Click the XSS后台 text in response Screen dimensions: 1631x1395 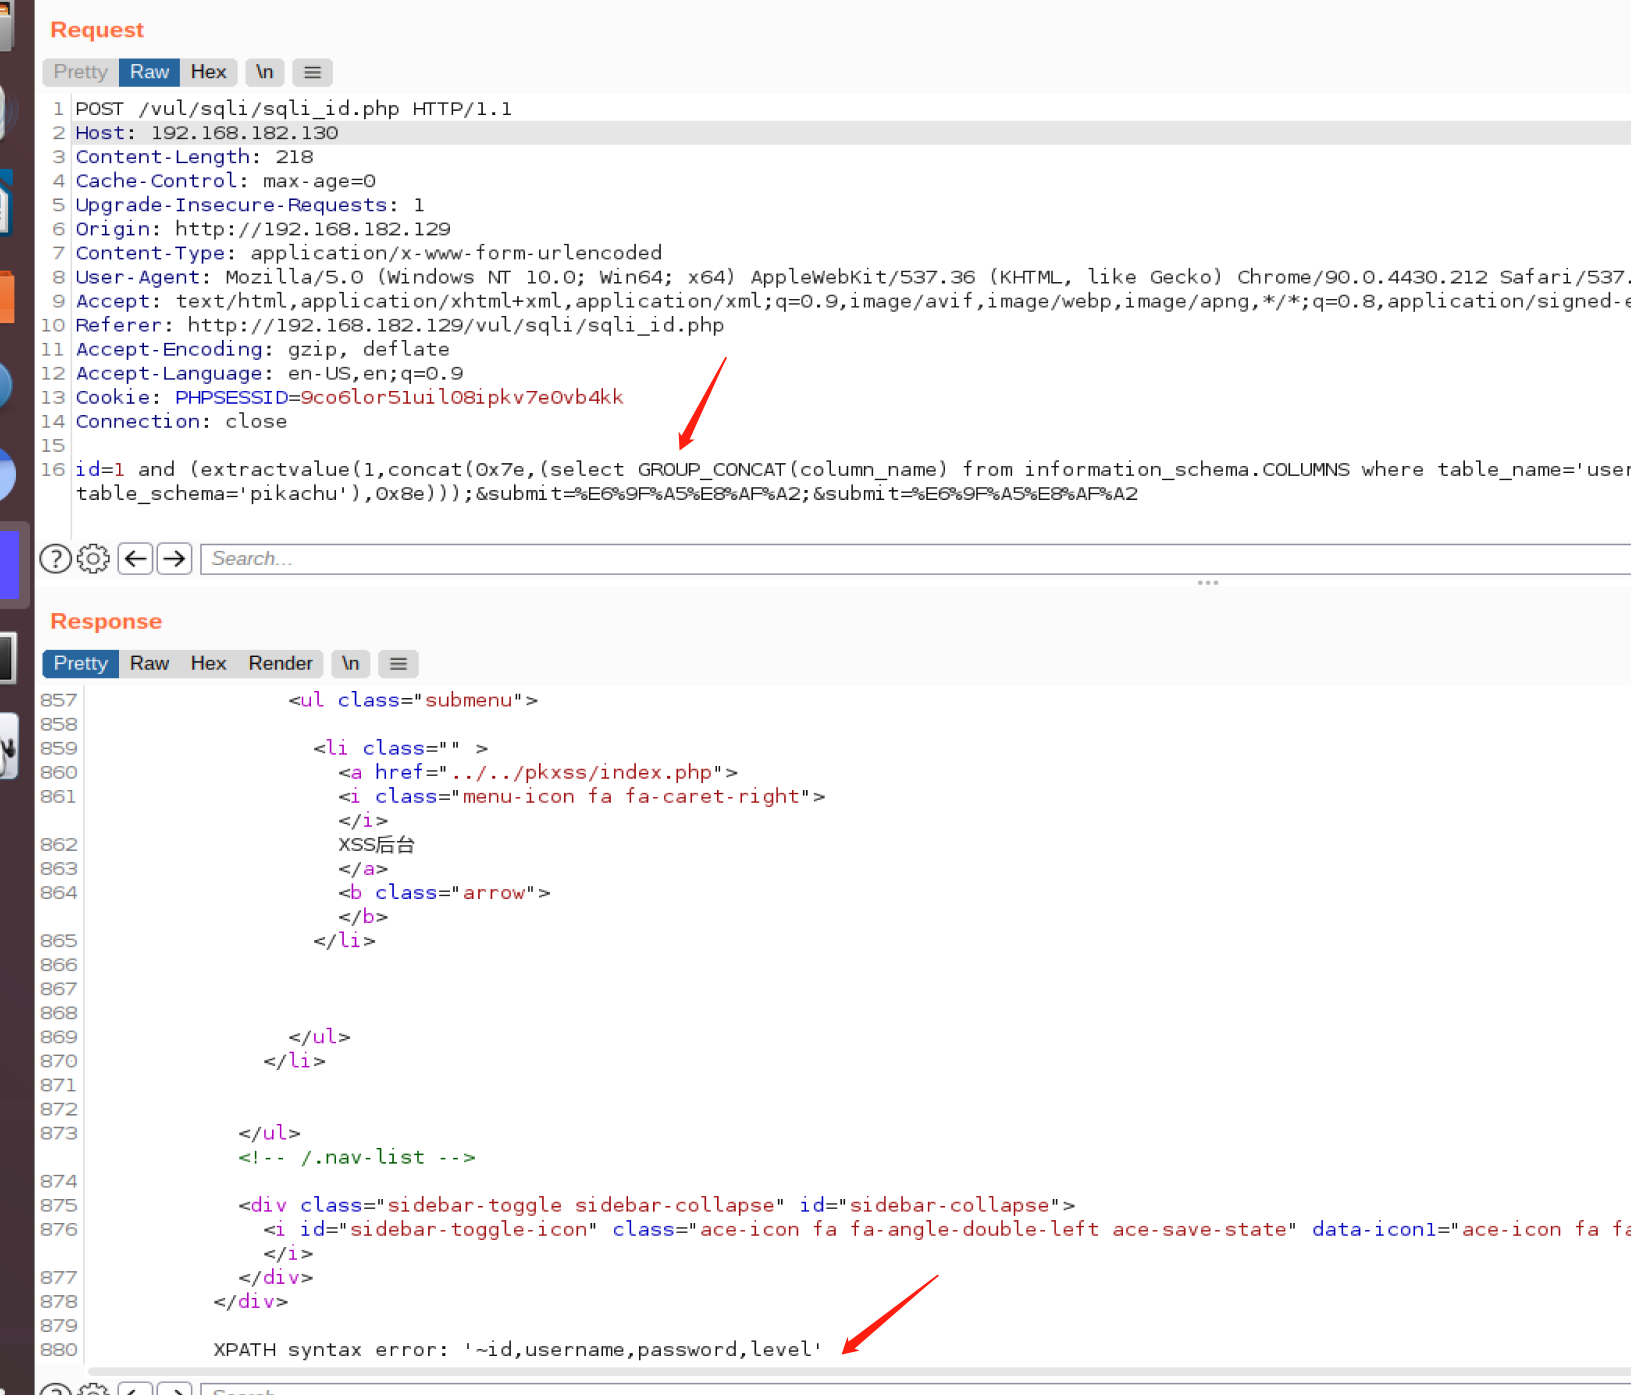376,844
